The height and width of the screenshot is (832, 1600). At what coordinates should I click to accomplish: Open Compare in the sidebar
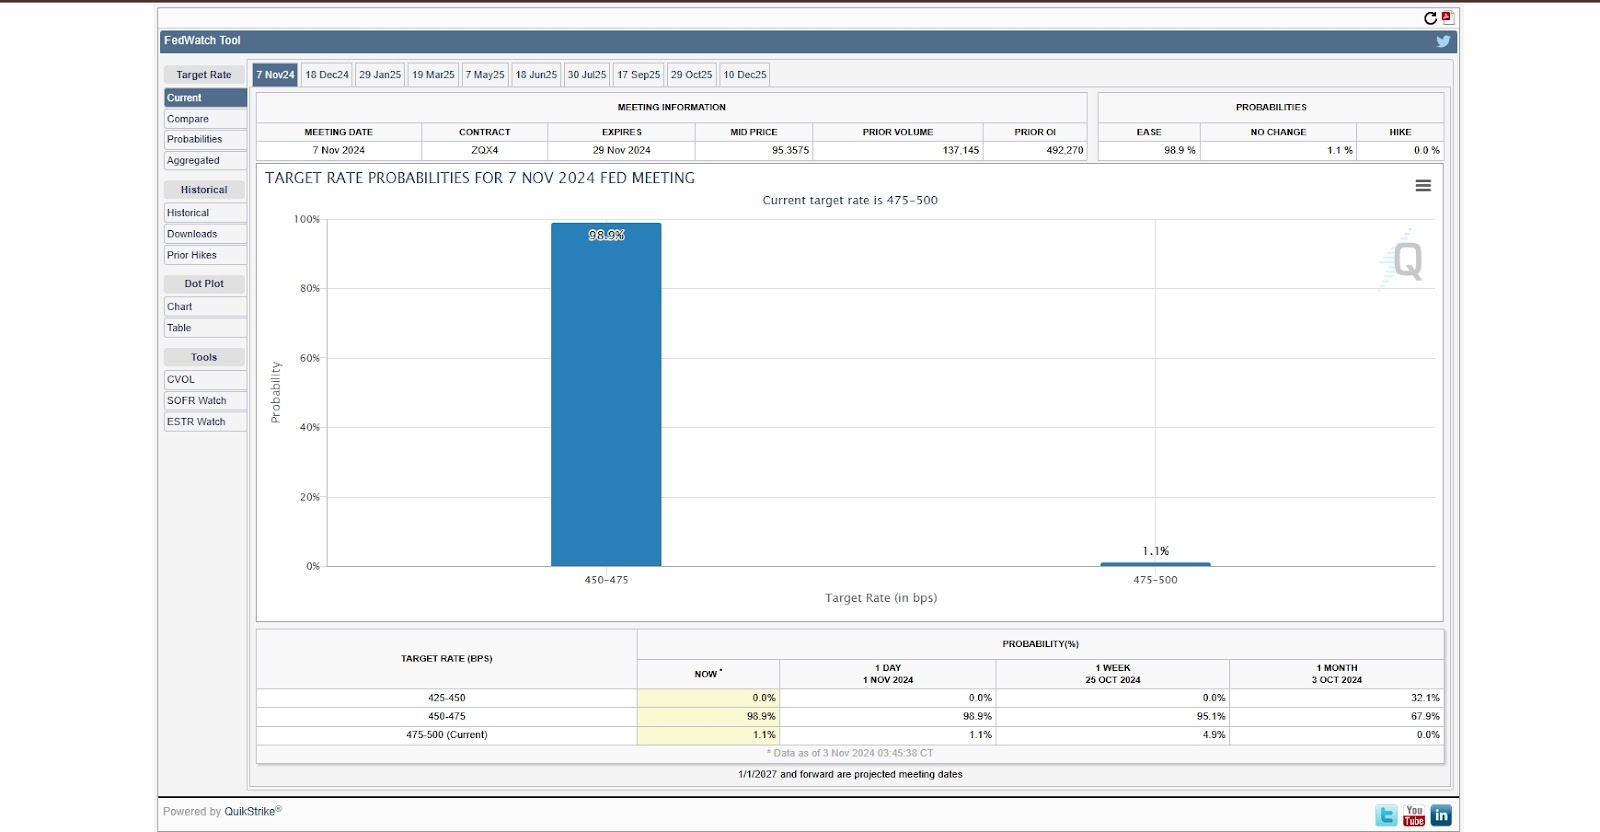(x=205, y=119)
